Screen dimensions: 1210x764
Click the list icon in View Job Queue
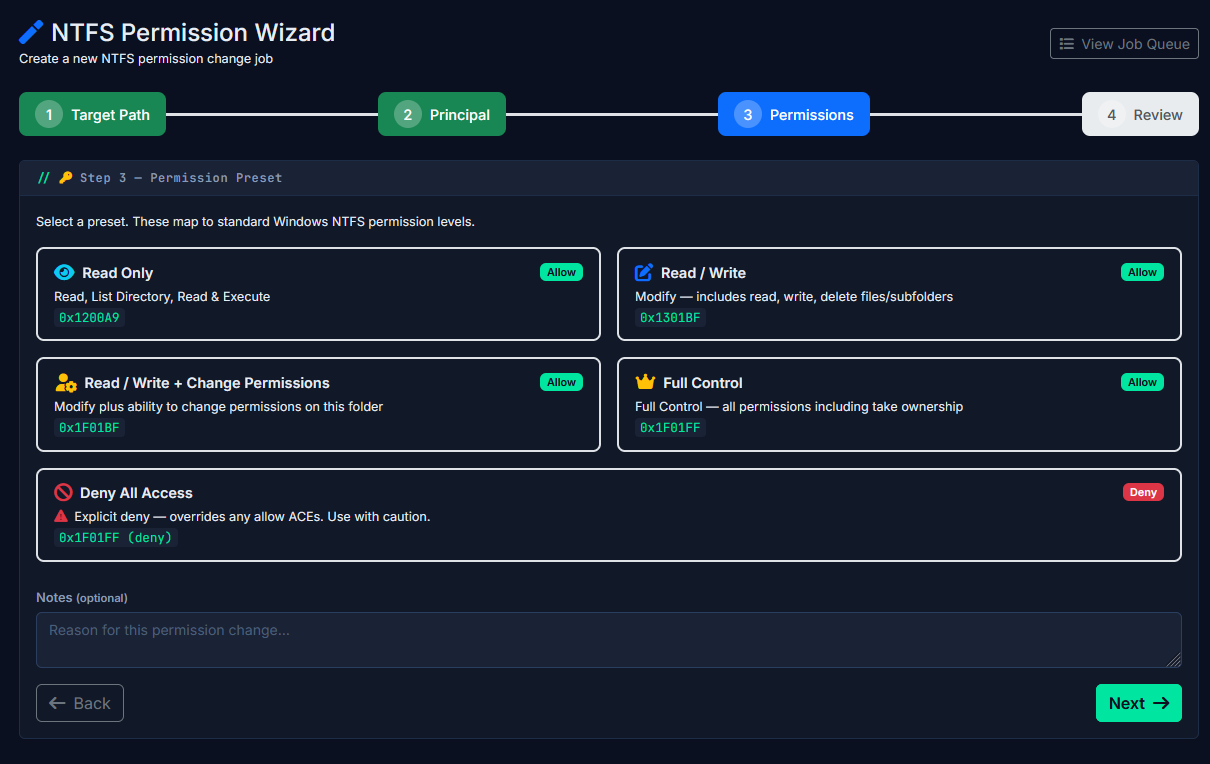coord(1067,44)
